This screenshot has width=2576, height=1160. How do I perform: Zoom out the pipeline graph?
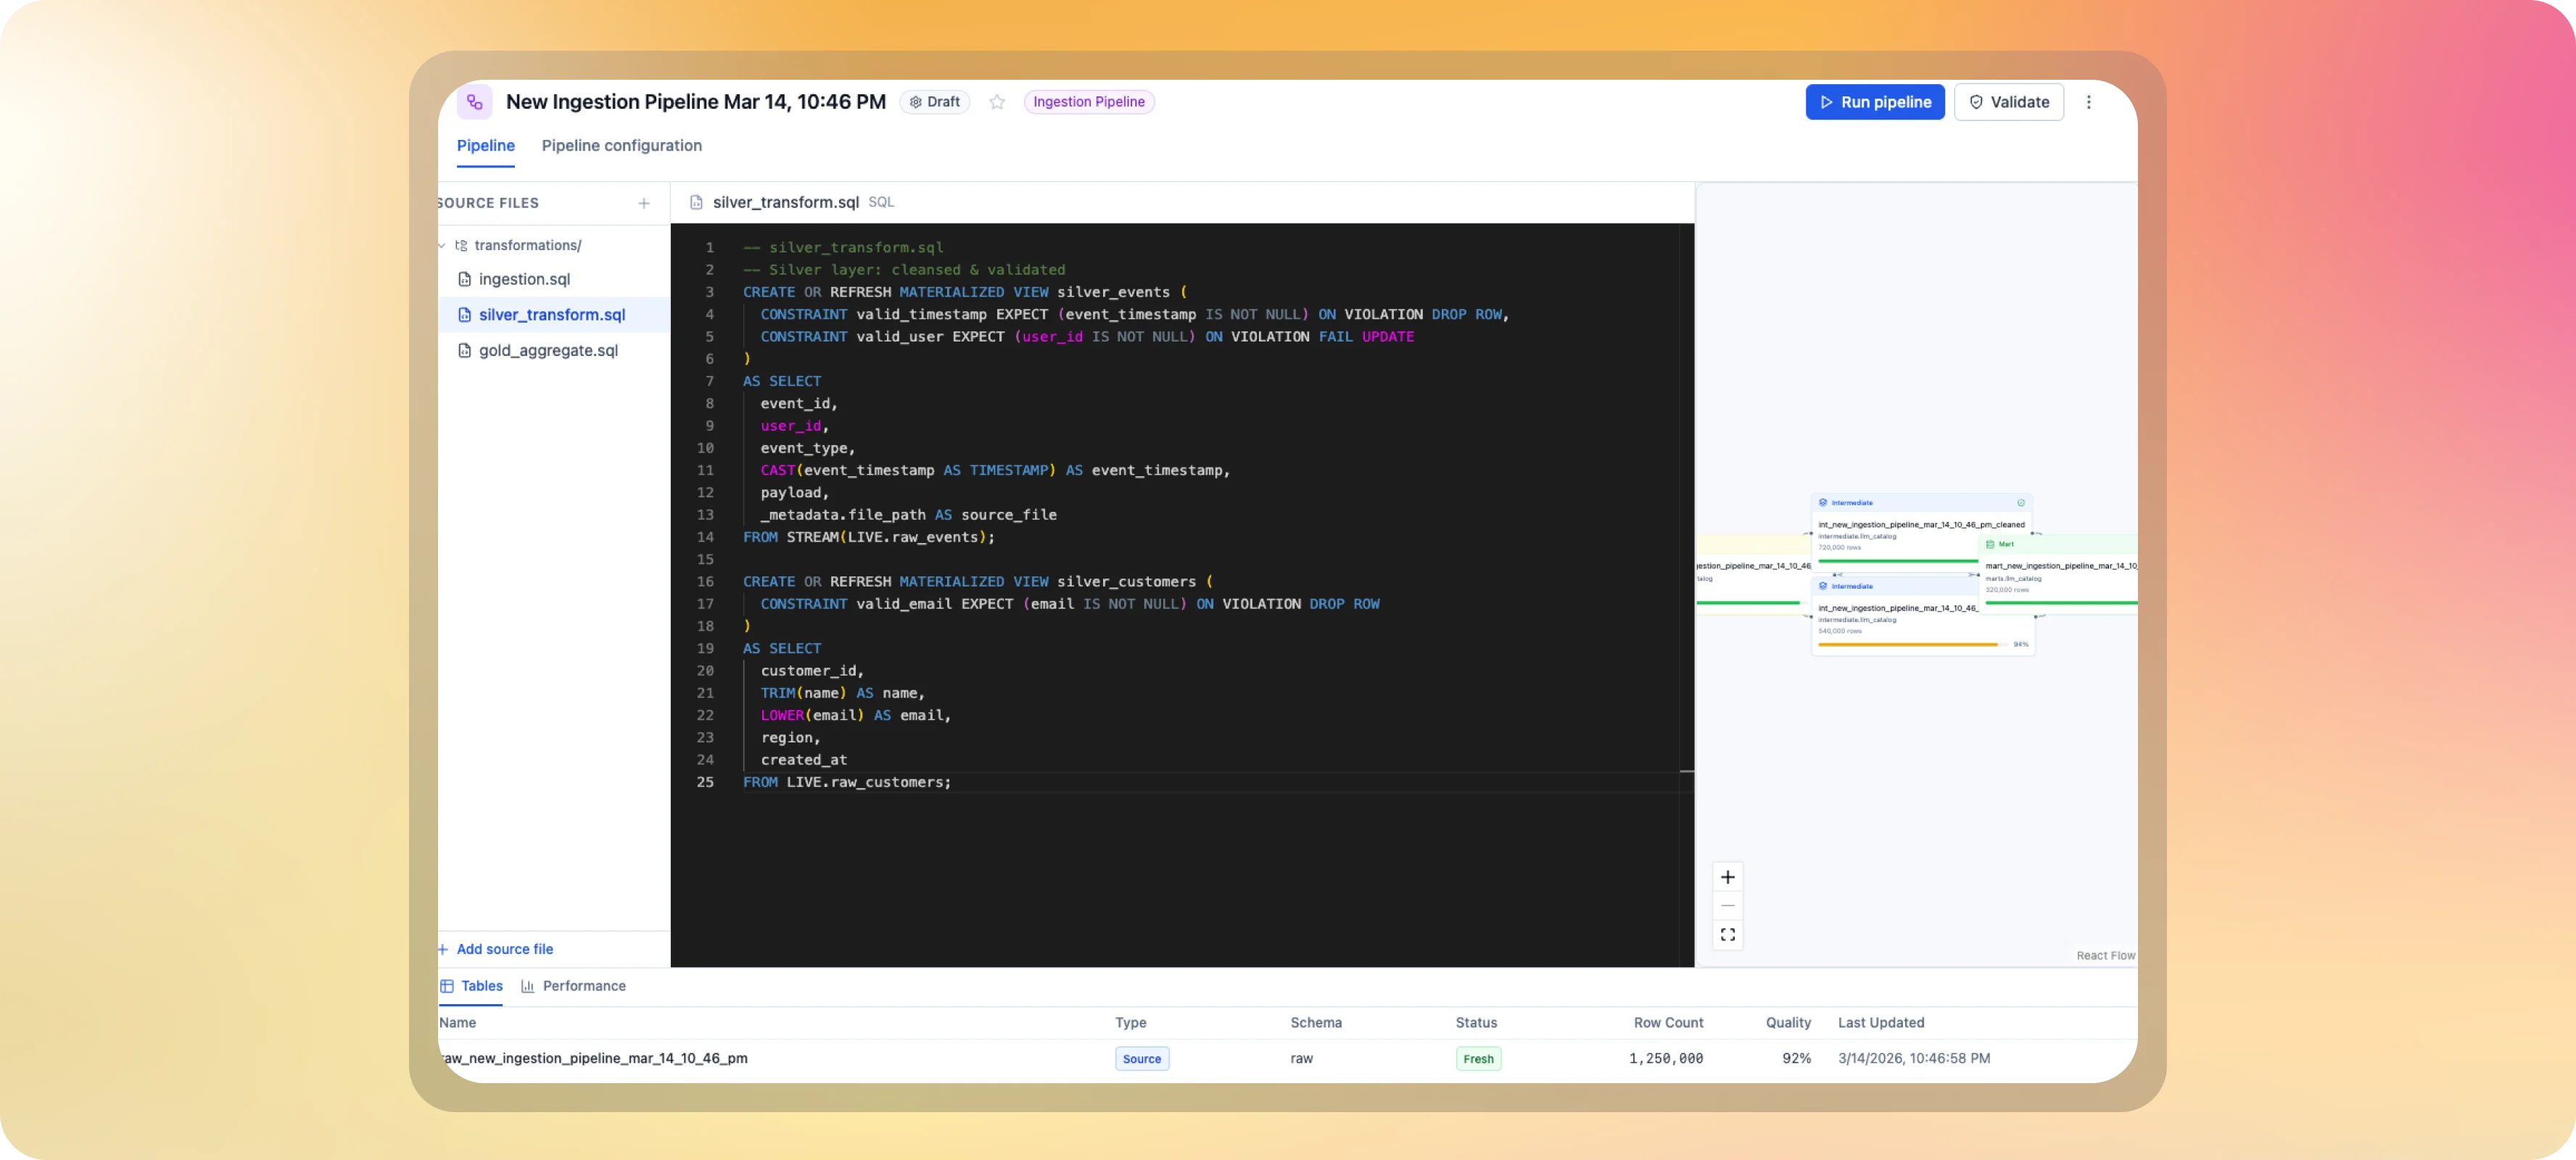click(x=1727, y=907)
